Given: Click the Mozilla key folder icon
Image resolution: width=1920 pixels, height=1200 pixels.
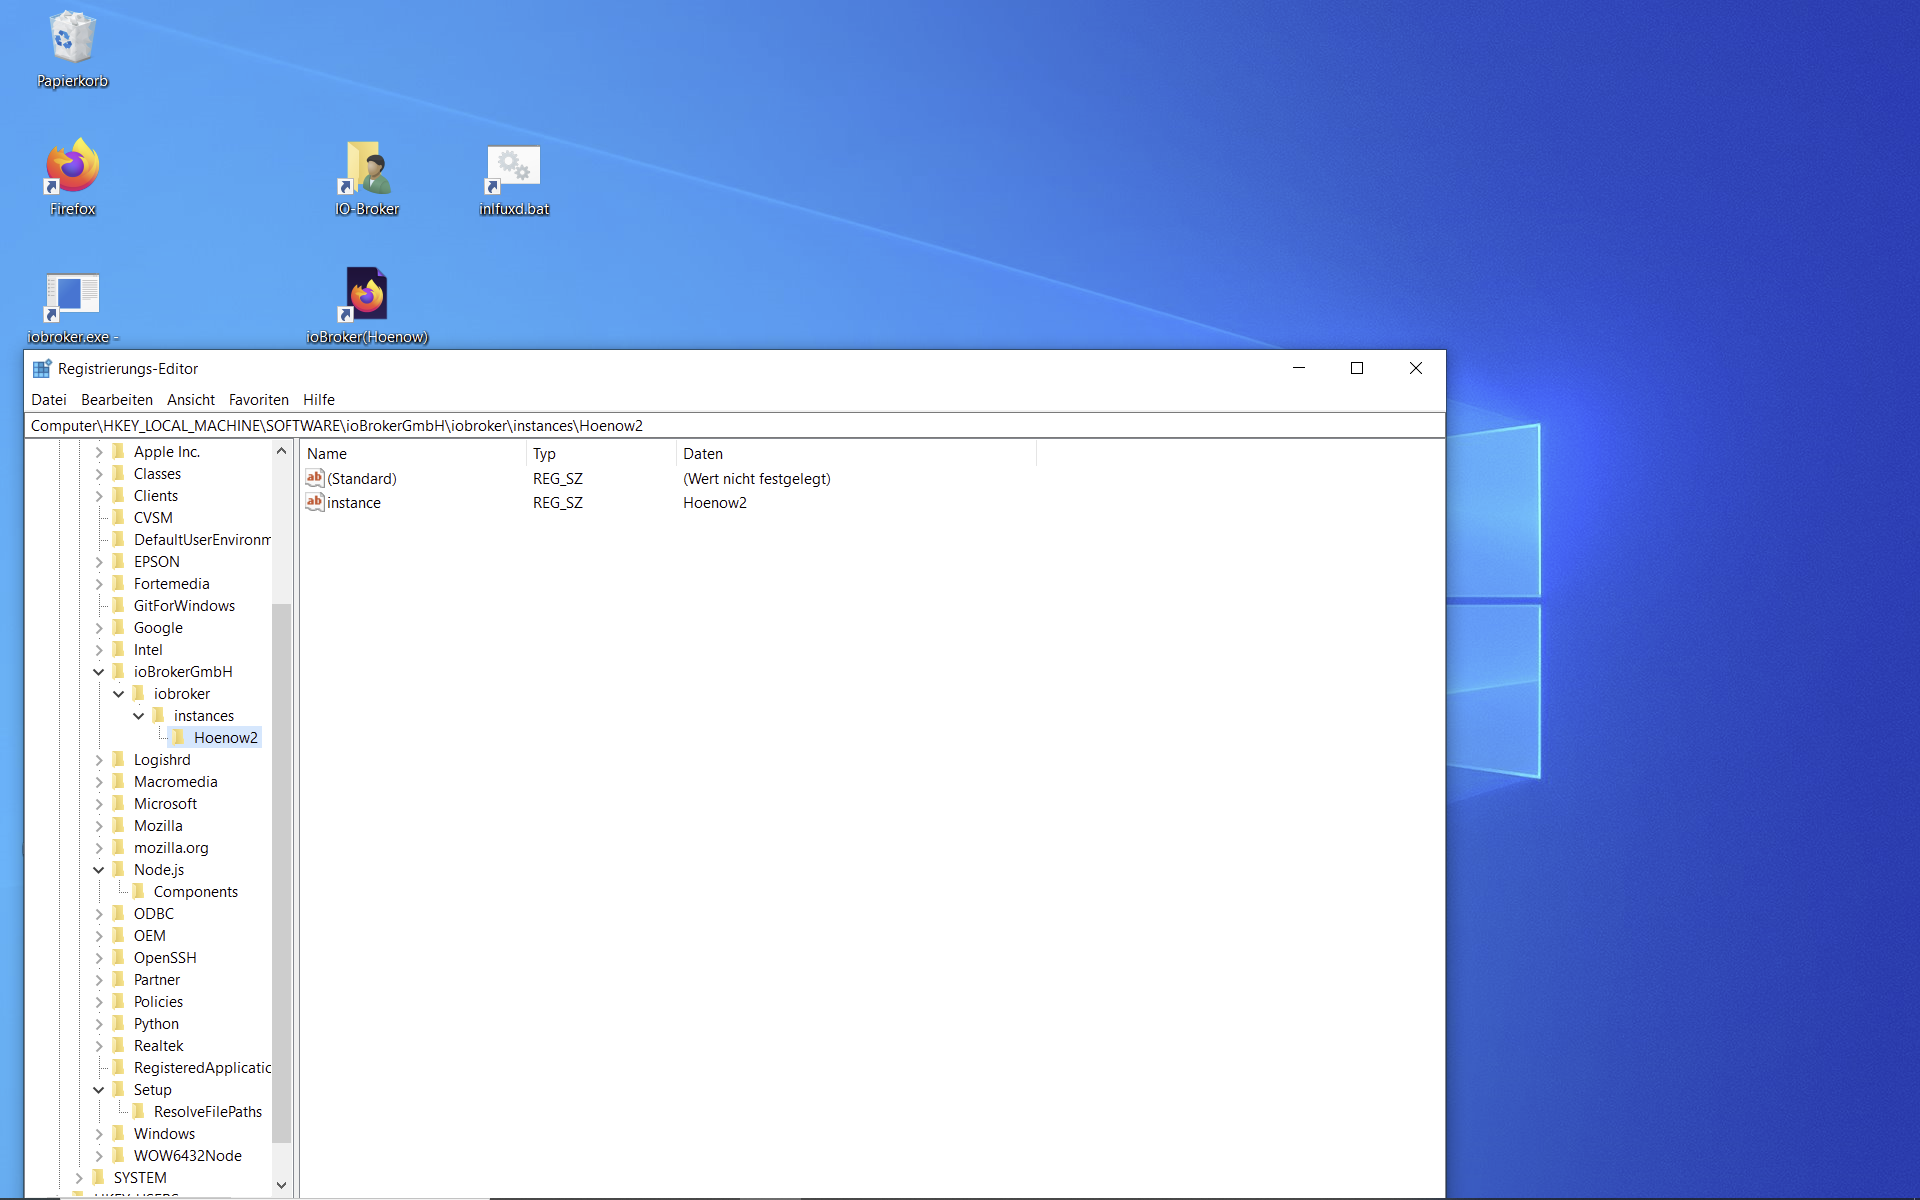Looking at the screenshot, I should pyautogui.click(x=119, y=825).
